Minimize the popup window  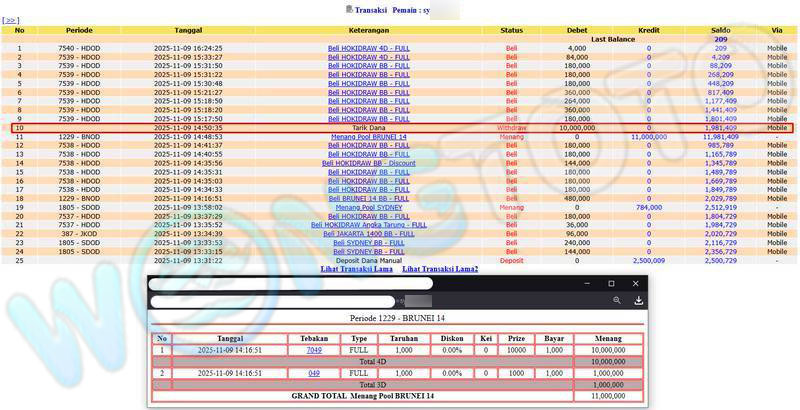586,284
